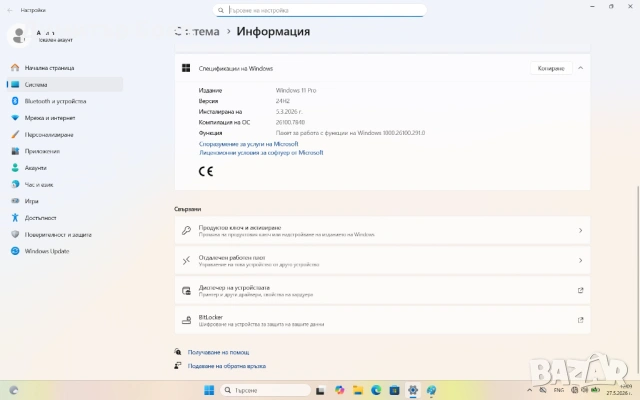Open BitLocker drive encryption entry
The image size is (640, 400).
[x=382, y=320]
